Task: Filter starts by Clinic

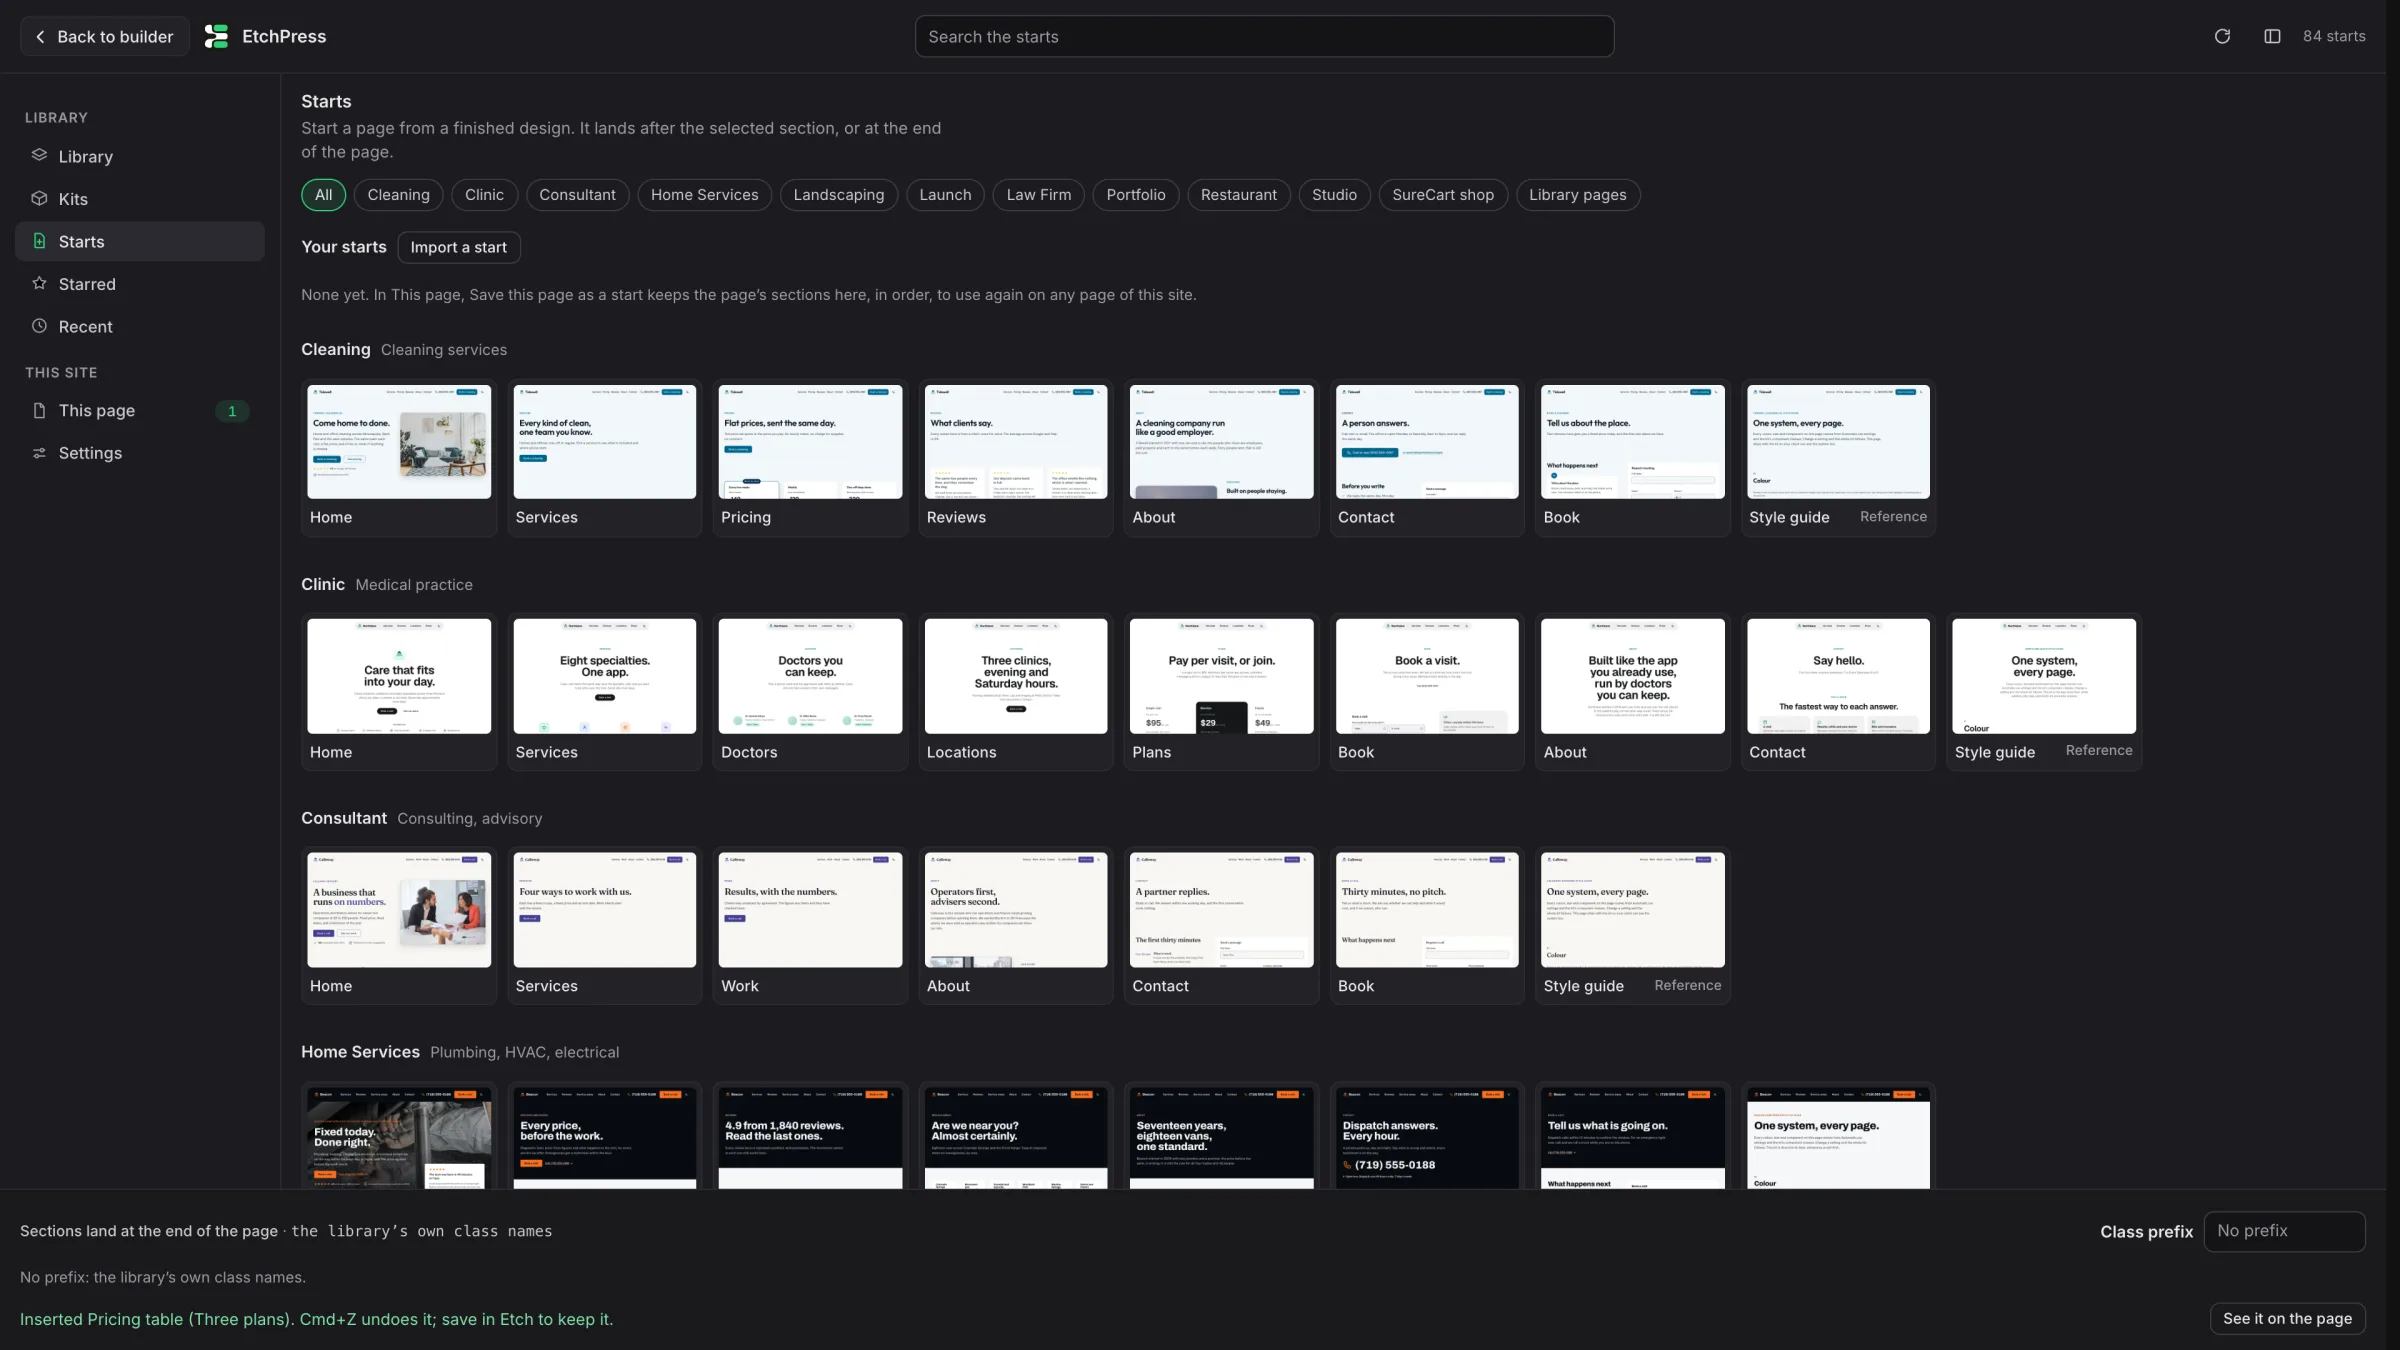Action: click(484, 195)
